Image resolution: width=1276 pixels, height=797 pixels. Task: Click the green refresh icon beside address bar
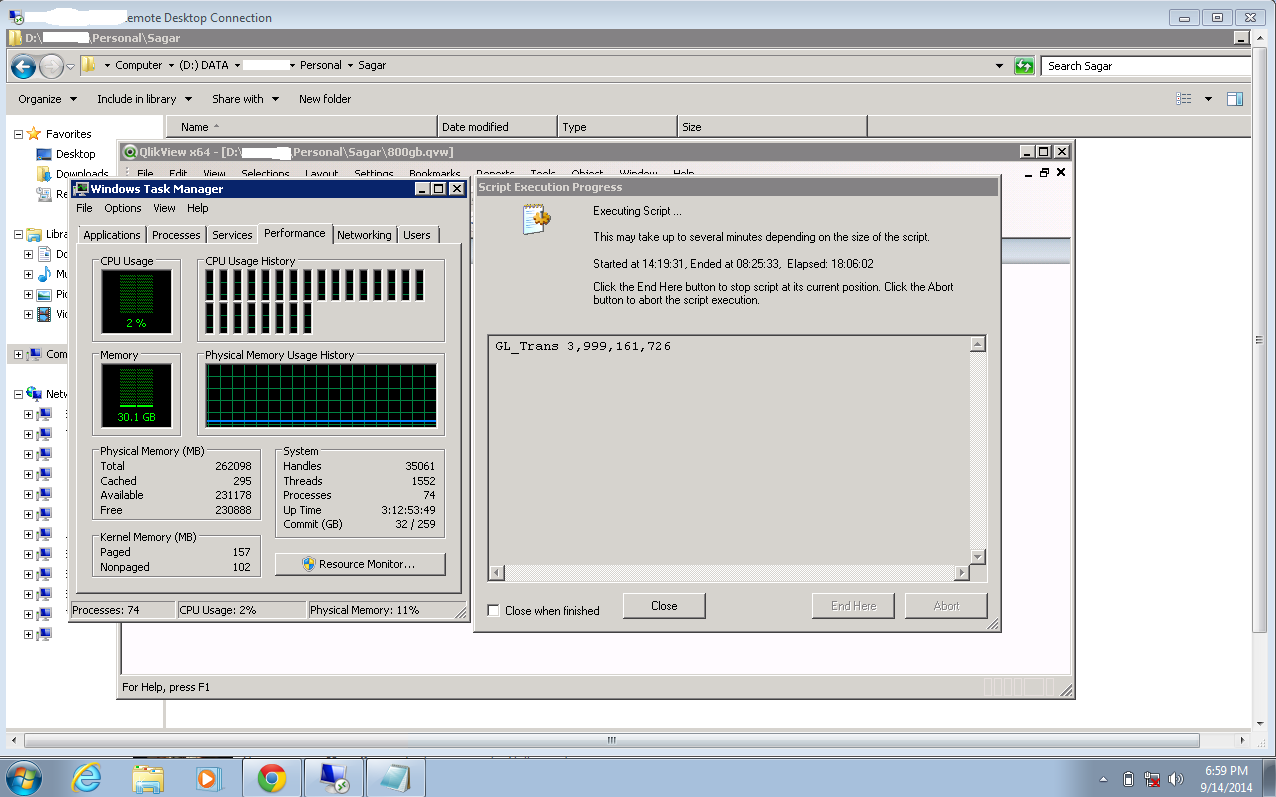(1023, 66)
